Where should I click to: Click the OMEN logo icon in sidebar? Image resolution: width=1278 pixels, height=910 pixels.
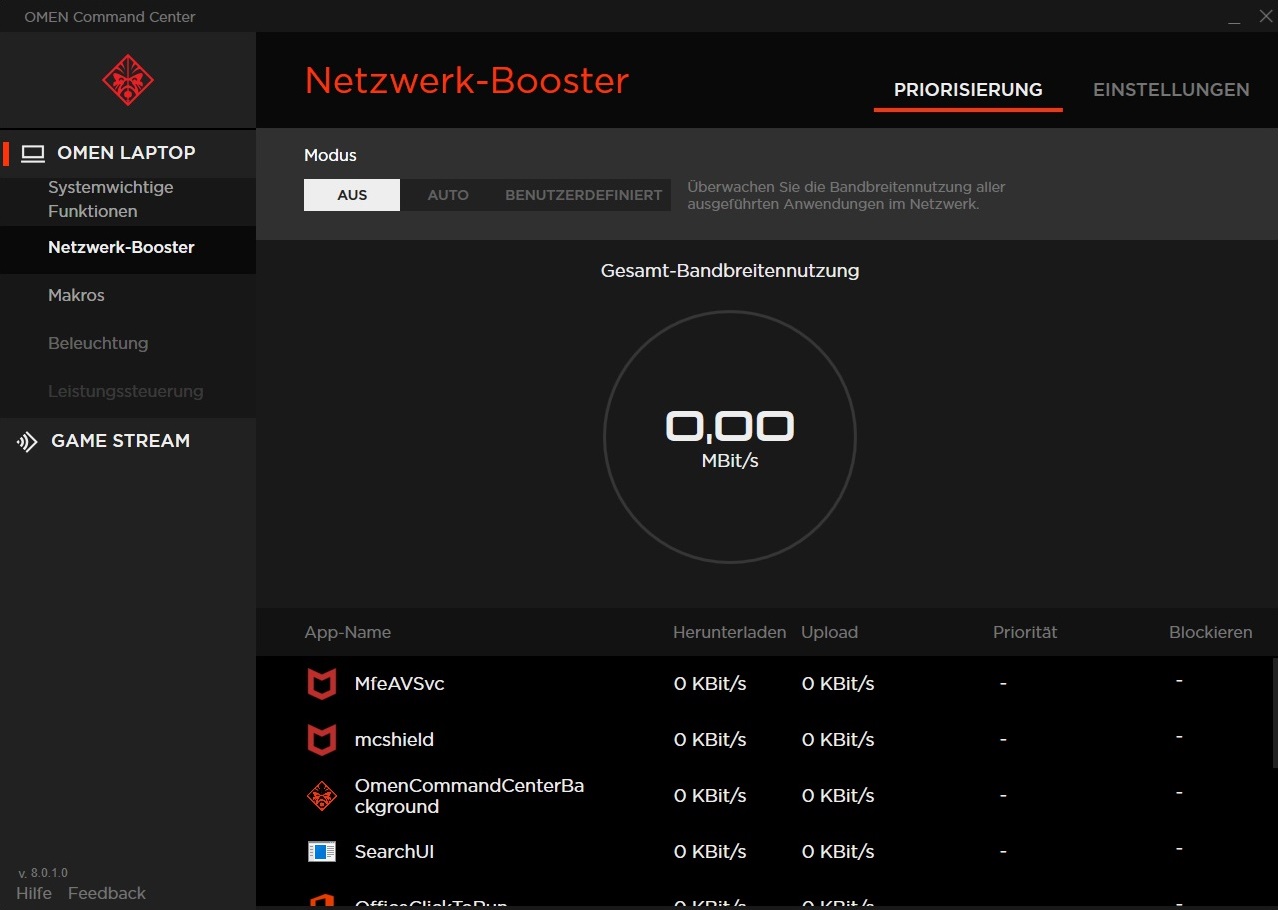(128, 80)
